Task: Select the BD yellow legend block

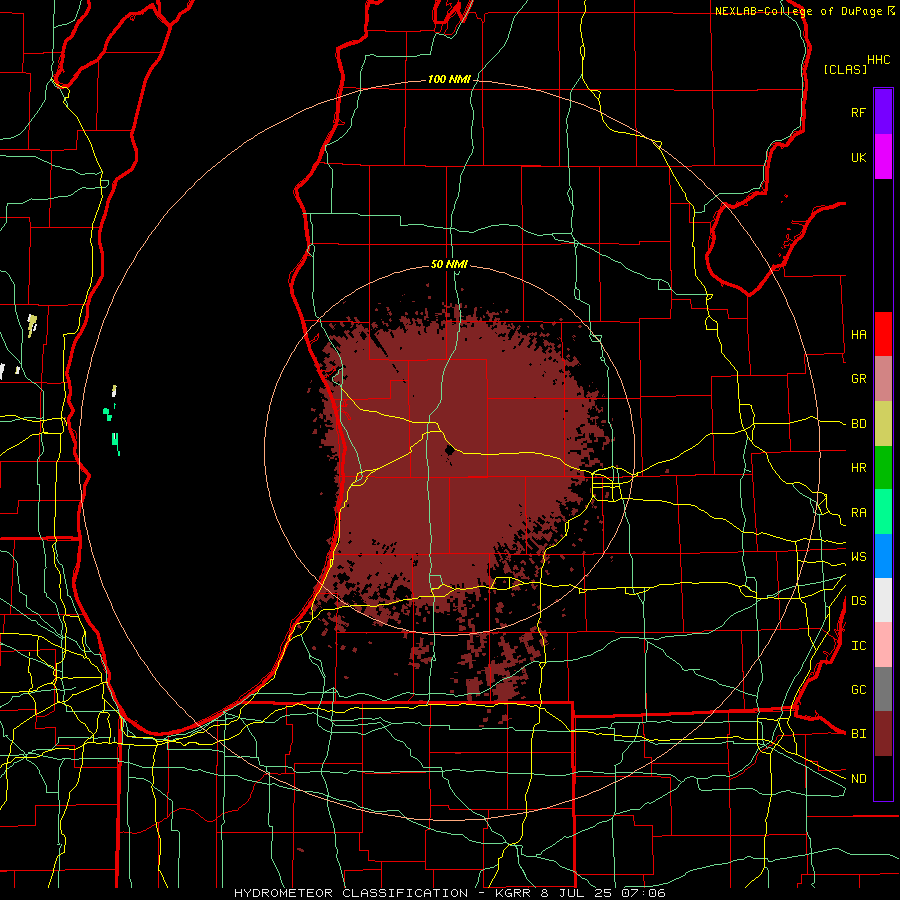Action: coord(883,424)
